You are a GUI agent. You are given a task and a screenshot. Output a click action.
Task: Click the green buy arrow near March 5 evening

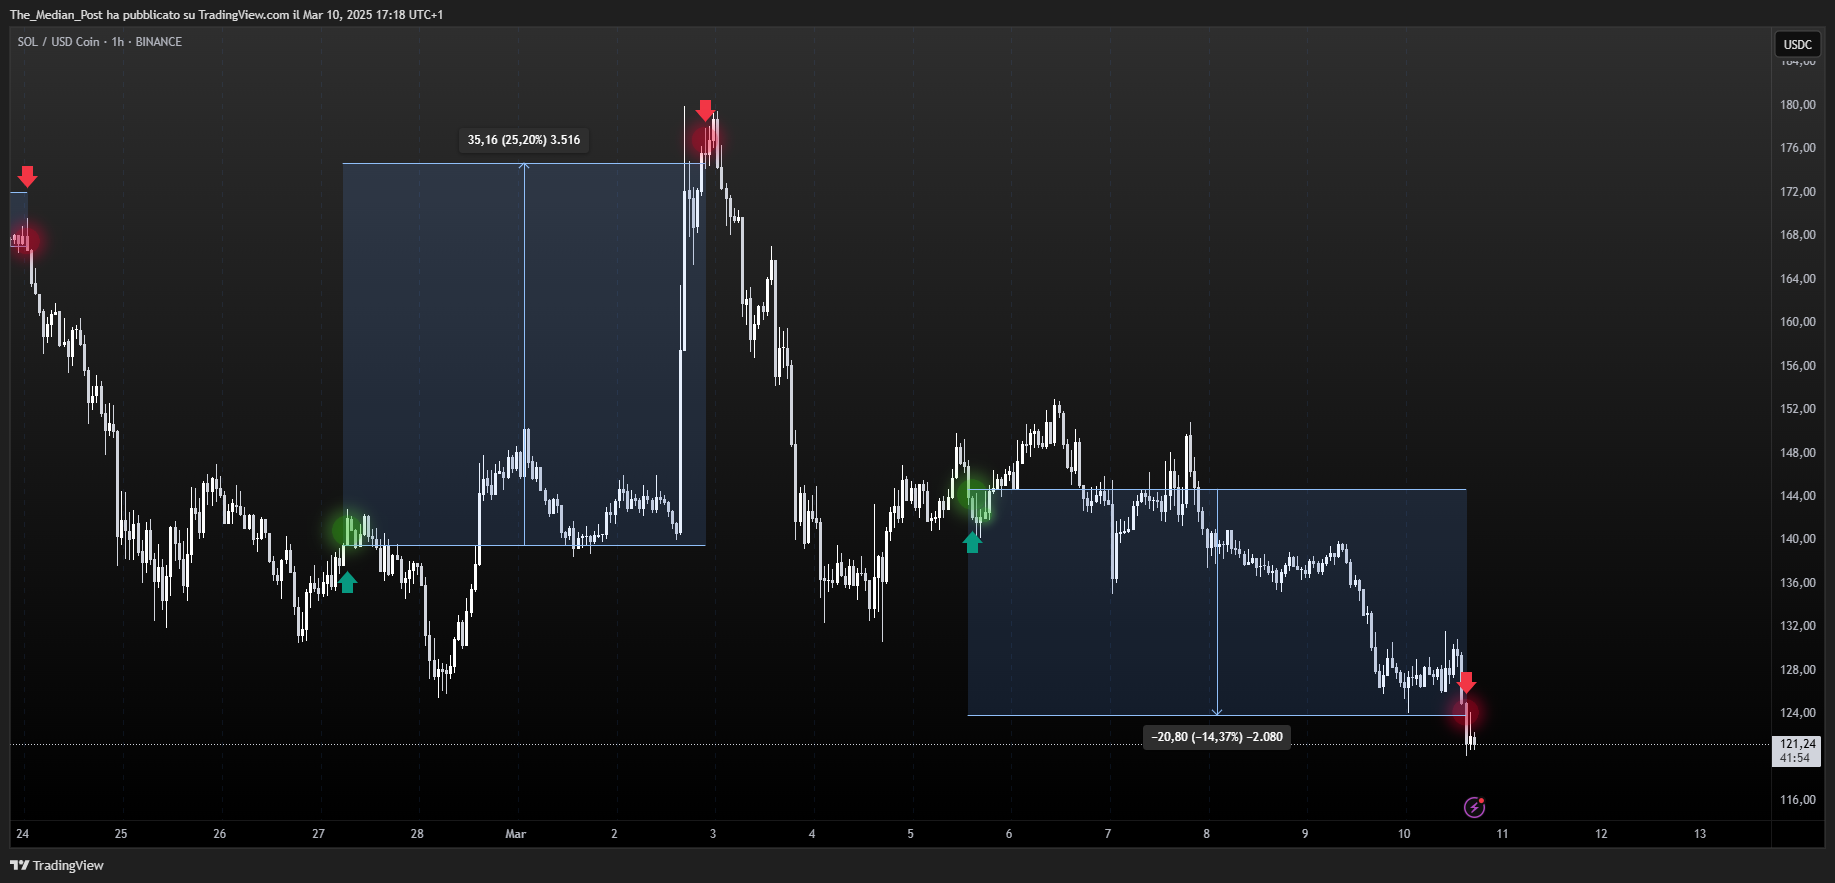(x=972, y=542)
